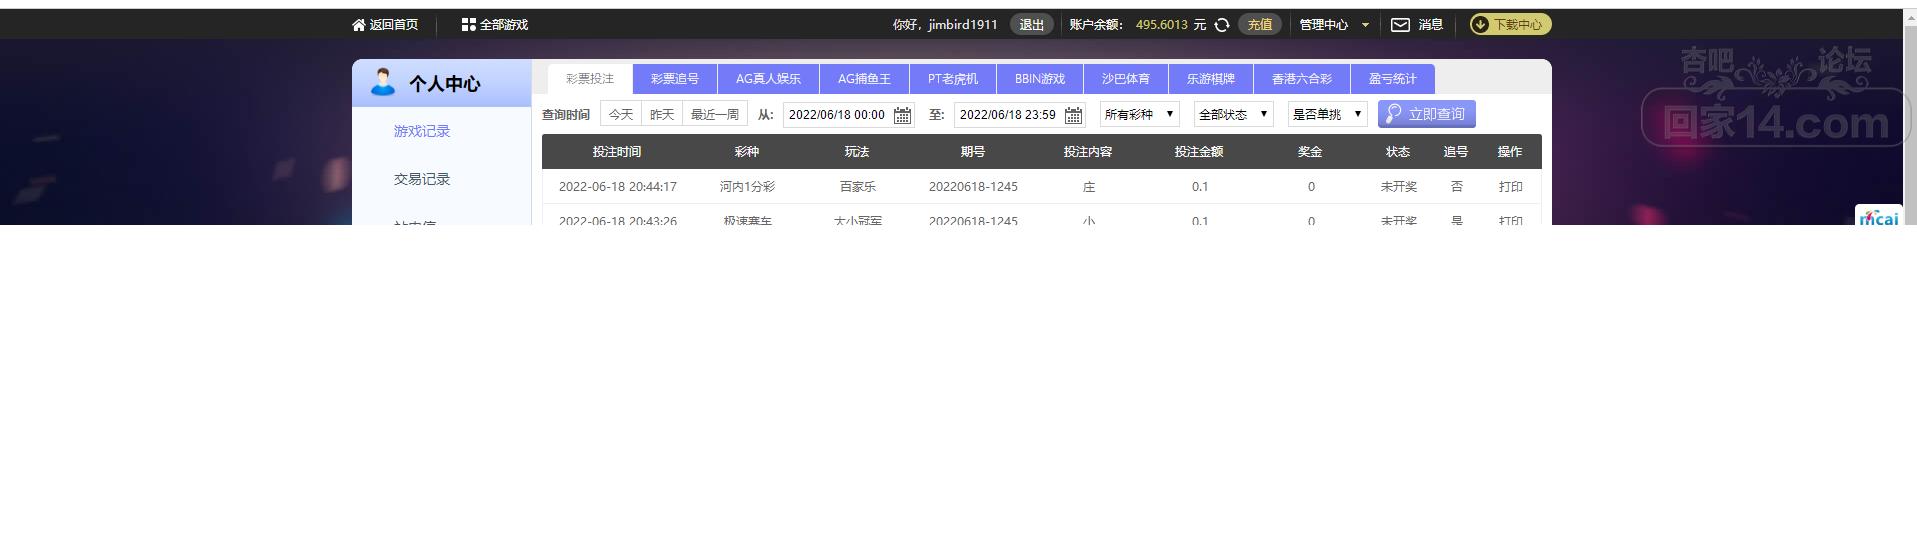Click the 充值 recharge button

[1260, 25]
